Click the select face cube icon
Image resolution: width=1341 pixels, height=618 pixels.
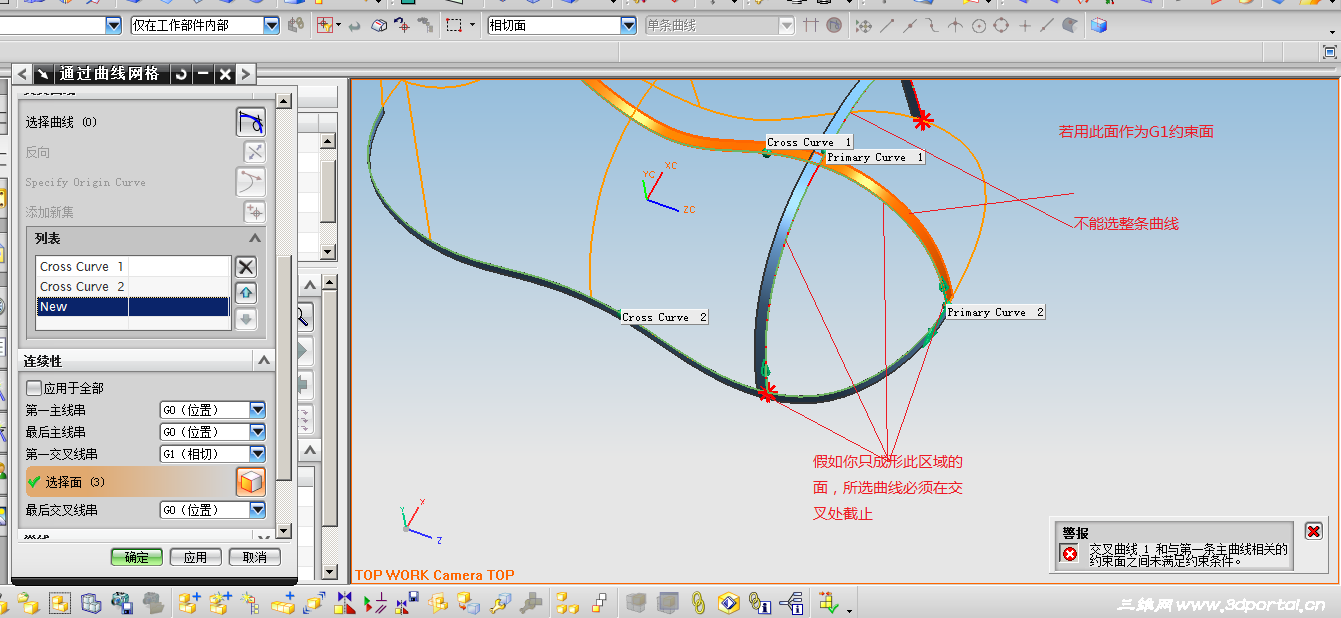click(251, 481)
